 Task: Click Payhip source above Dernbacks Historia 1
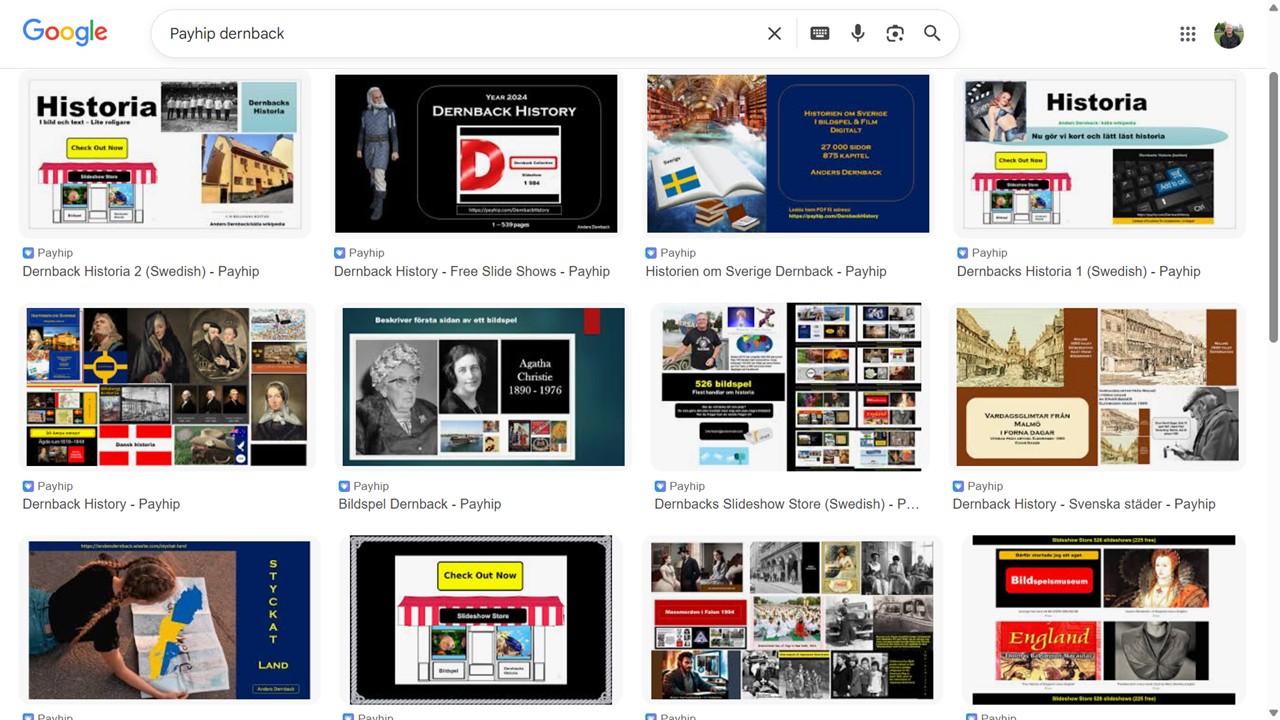coord(982,253)
